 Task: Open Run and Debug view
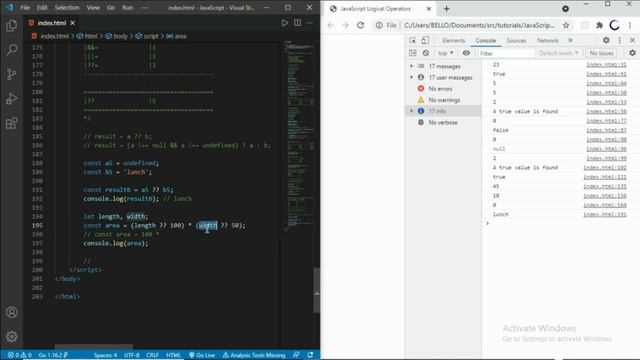click(11, 99)
